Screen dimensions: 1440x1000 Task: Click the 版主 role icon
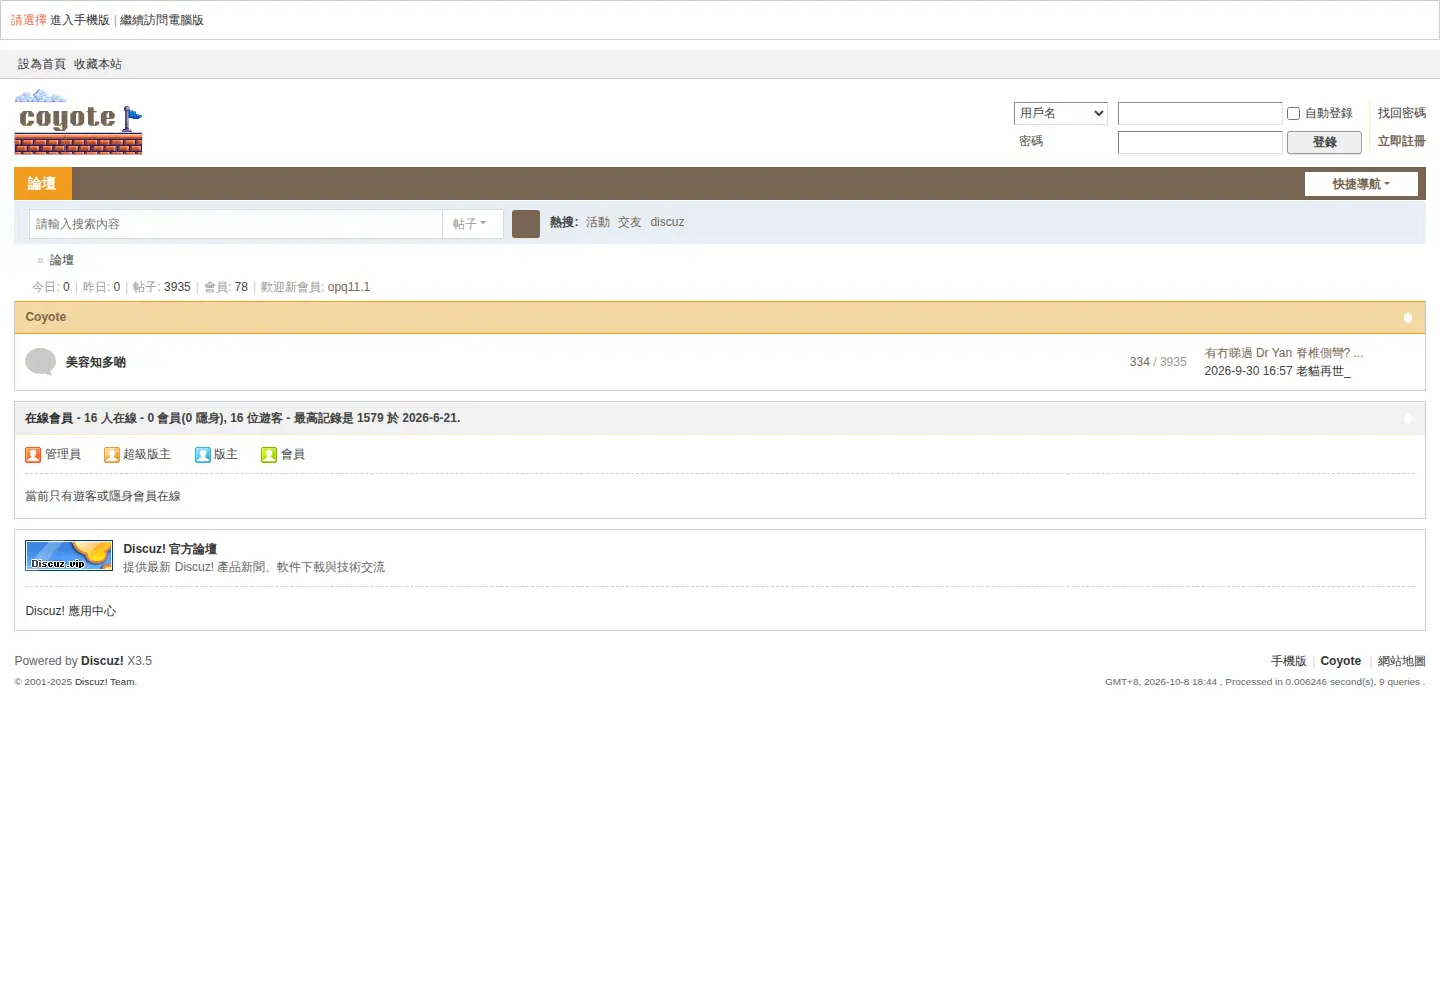[203, 455]
